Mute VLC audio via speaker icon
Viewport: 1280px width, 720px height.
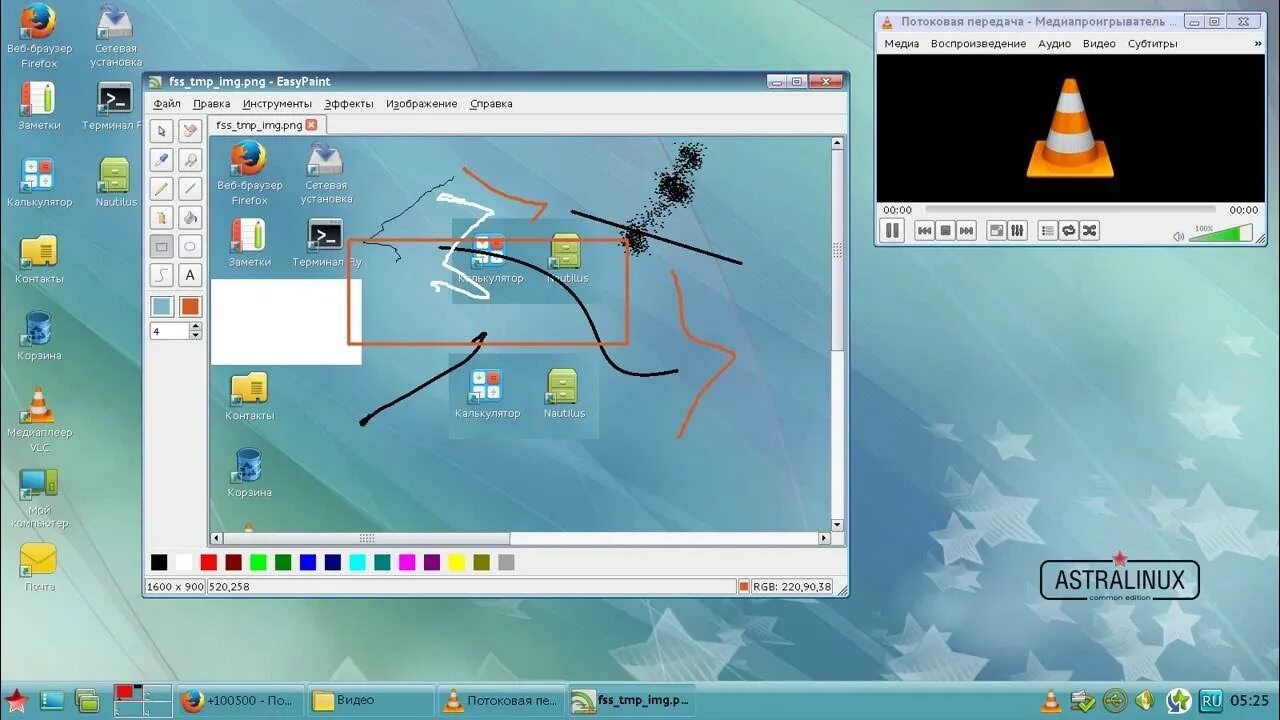pyautogui.click(x=1178, y=236)
